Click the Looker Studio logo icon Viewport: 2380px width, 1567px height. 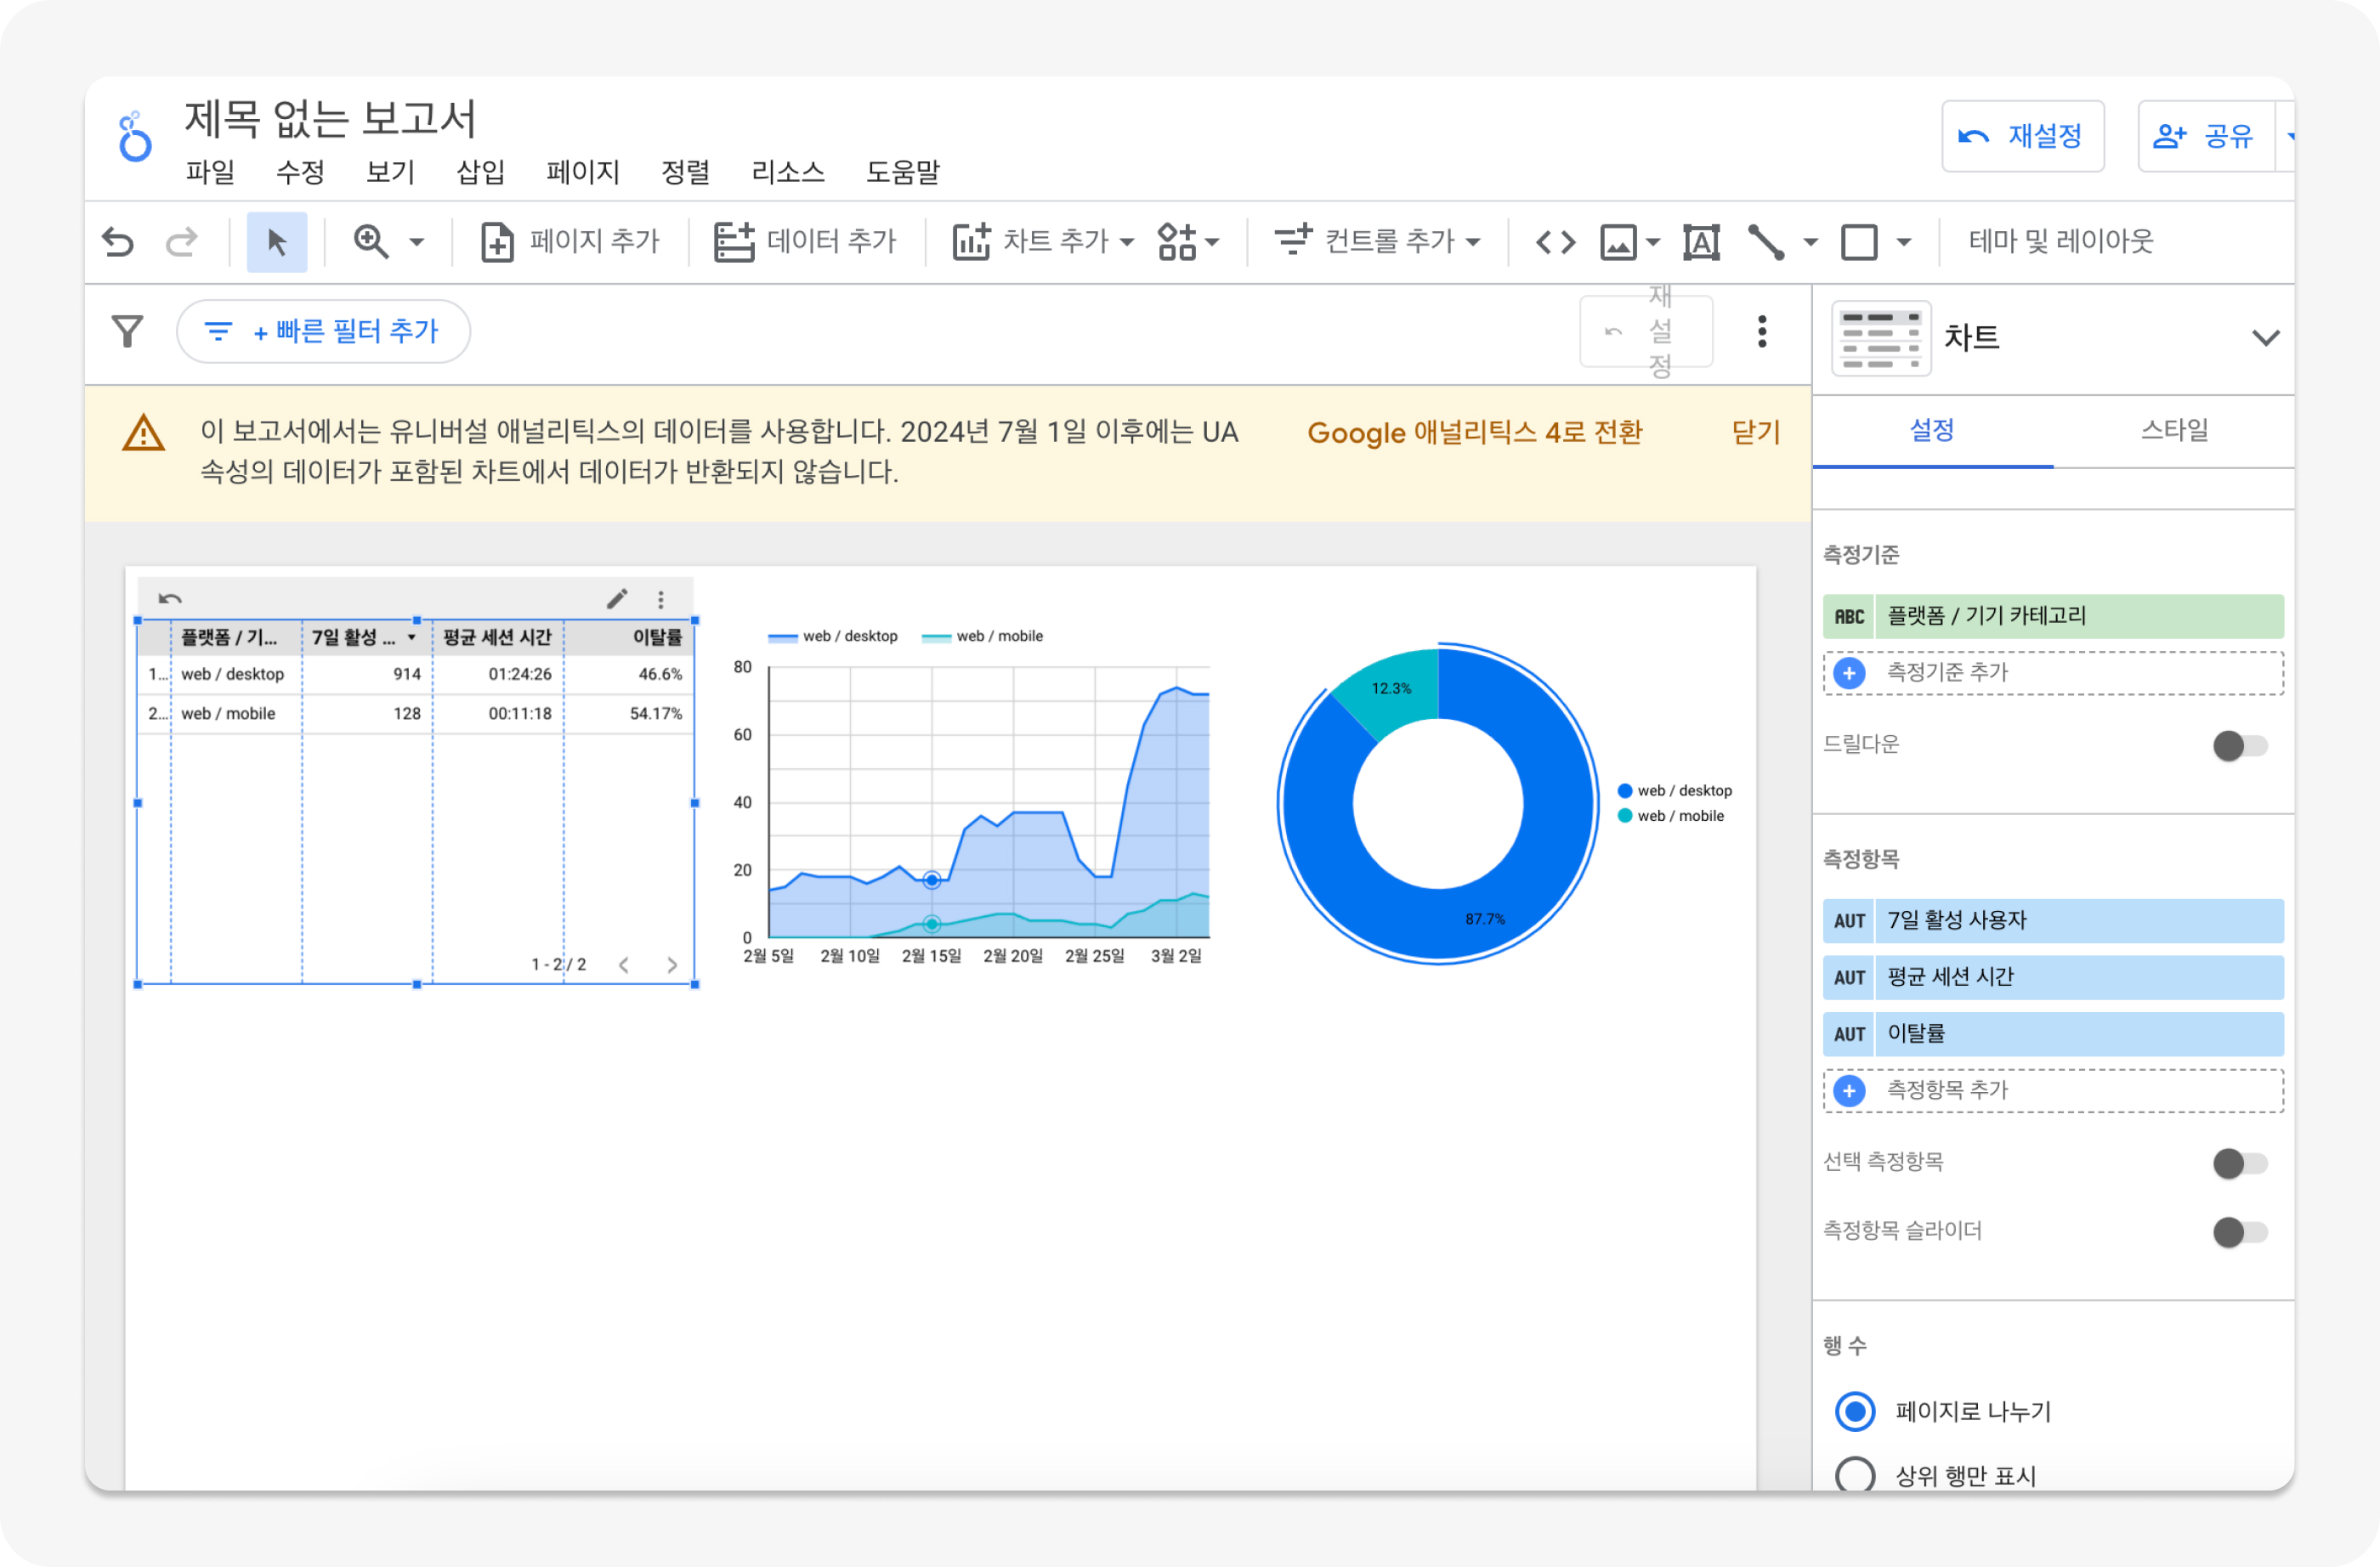pyautogui.click(x=134, y=137)
